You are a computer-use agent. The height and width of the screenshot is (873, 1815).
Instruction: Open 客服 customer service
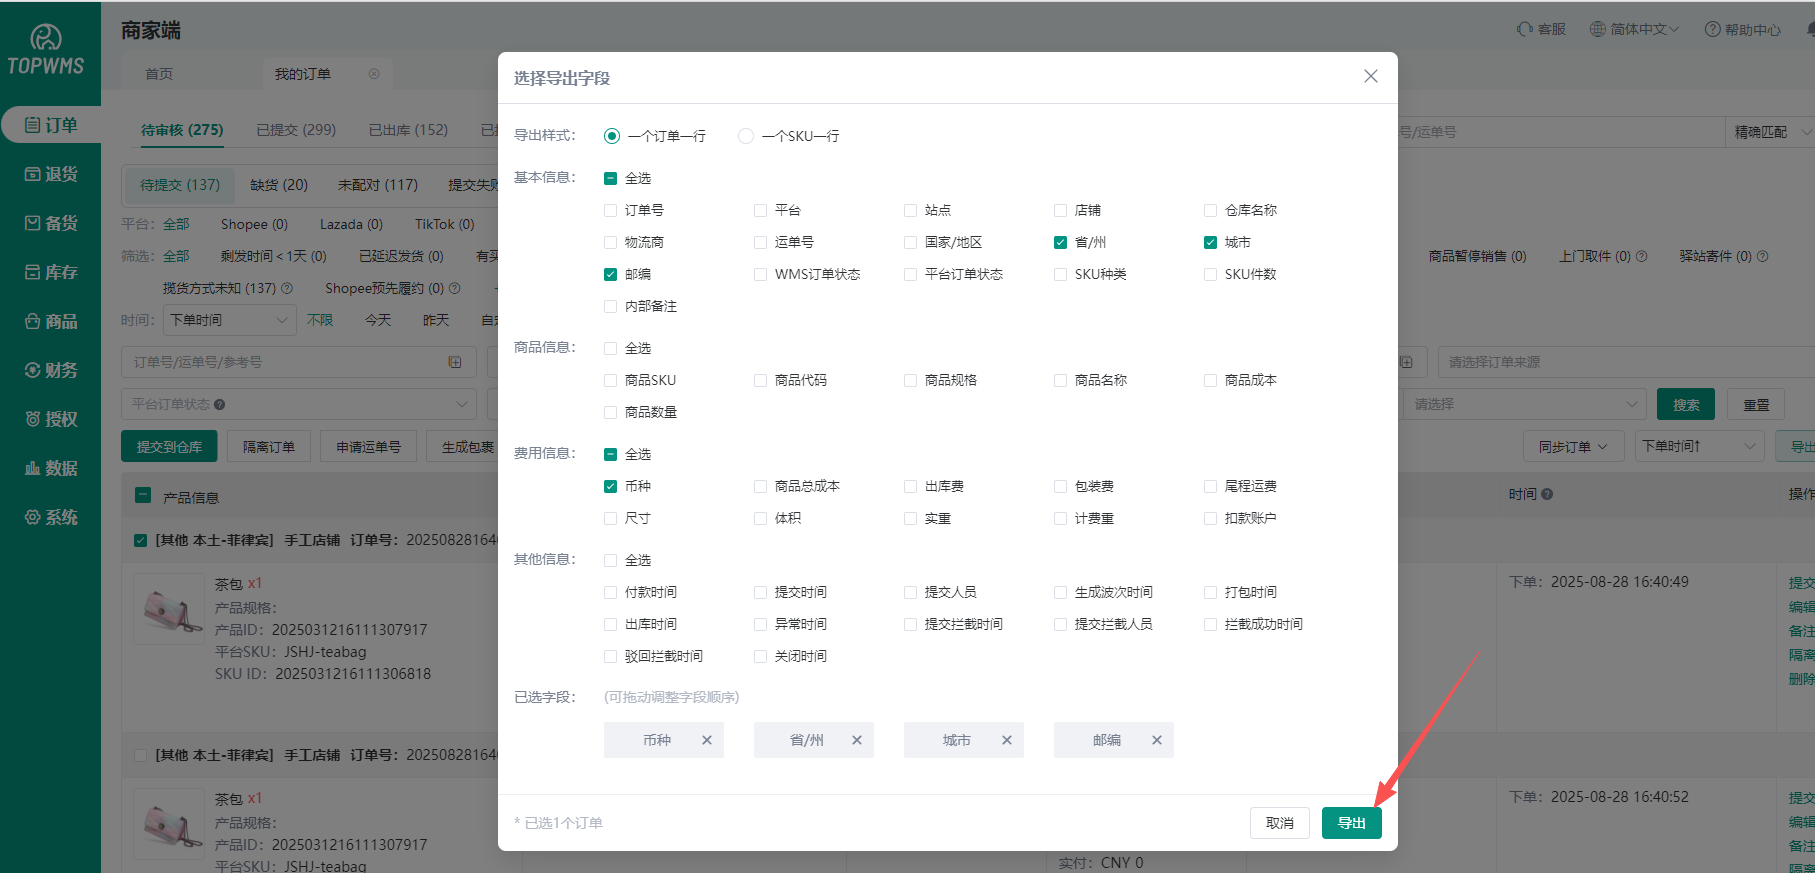pyautogui.click(x=1541, y=30)
